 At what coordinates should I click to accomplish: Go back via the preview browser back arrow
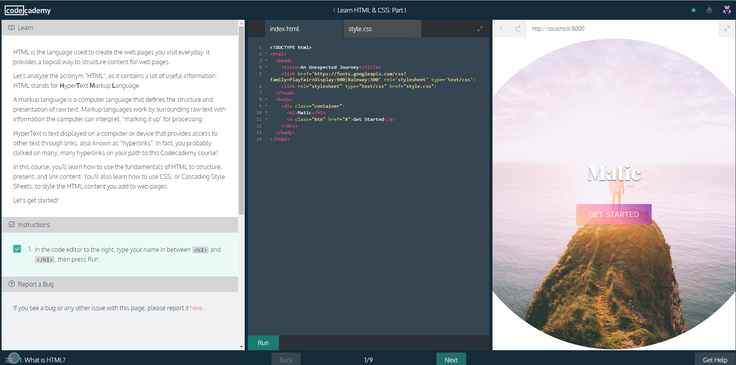point(501,29)
